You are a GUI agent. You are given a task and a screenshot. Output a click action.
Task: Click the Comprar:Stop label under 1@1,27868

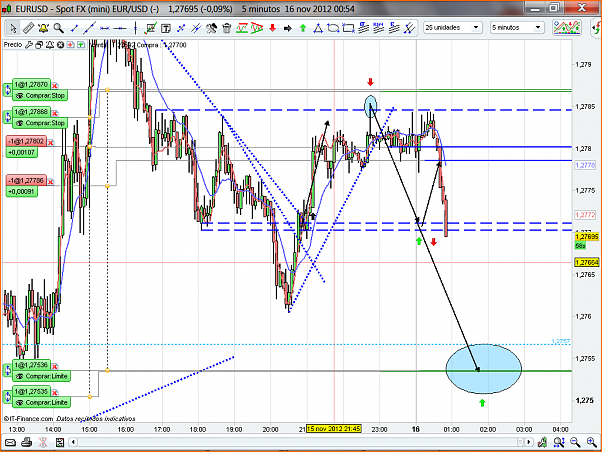[40, 123]
